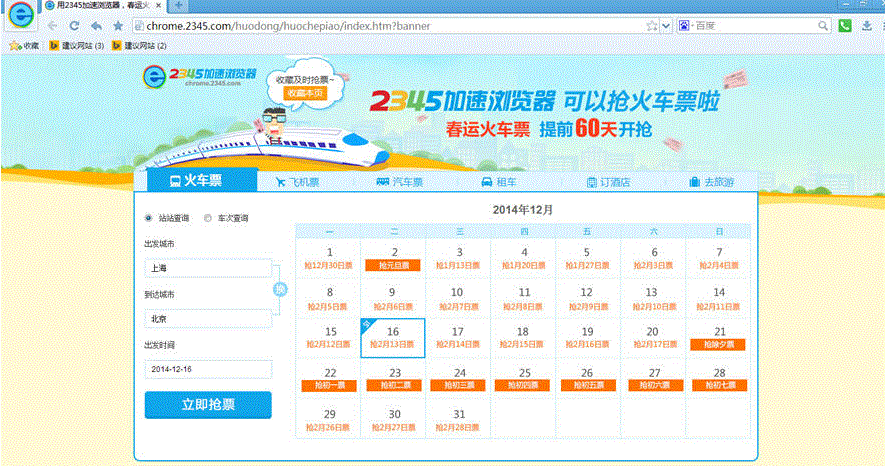
Task: Click the 抢初六票 badge on day 27
Action: point(656,385)
